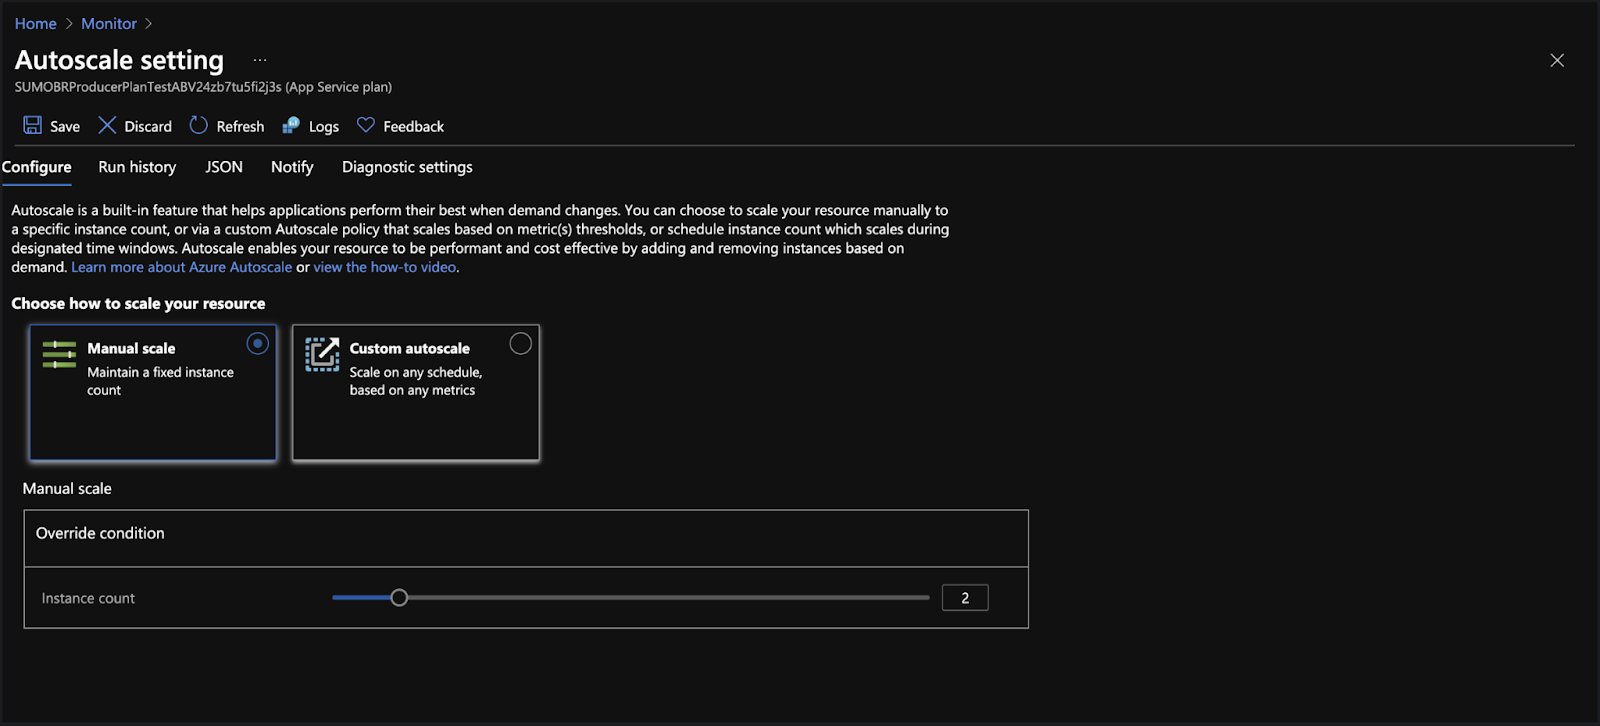
Task: Select the Custom autoscale radio button
Action: coord(520,344)
